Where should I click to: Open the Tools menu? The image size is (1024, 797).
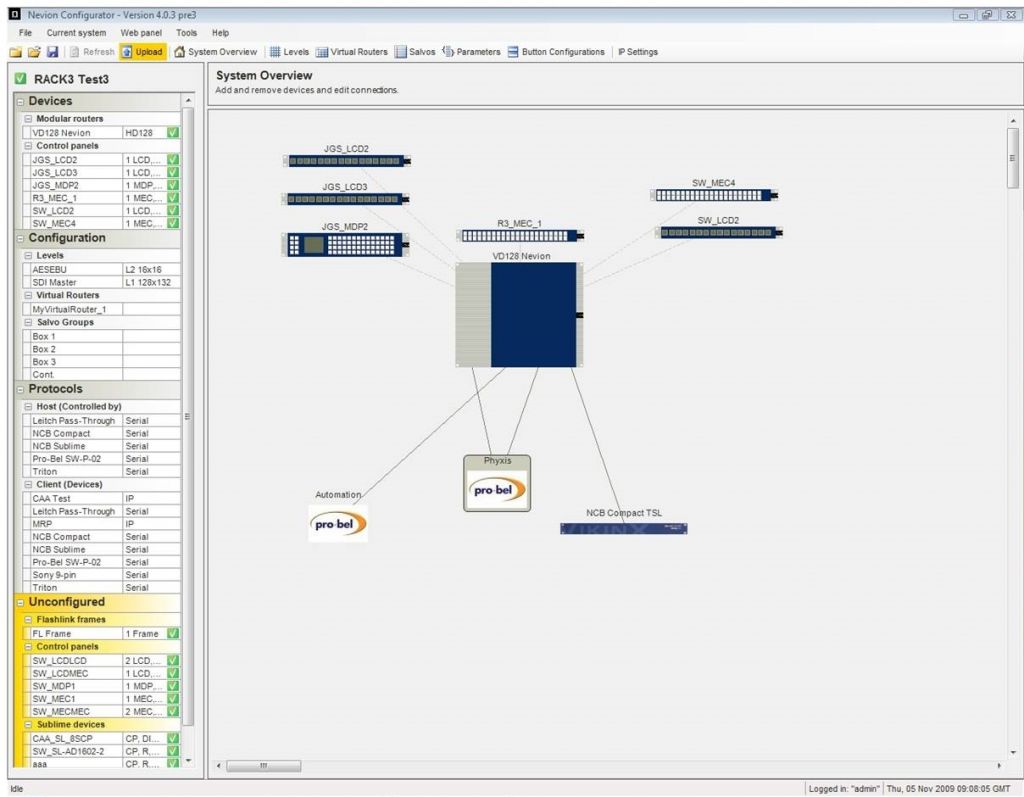click(185, 32)
